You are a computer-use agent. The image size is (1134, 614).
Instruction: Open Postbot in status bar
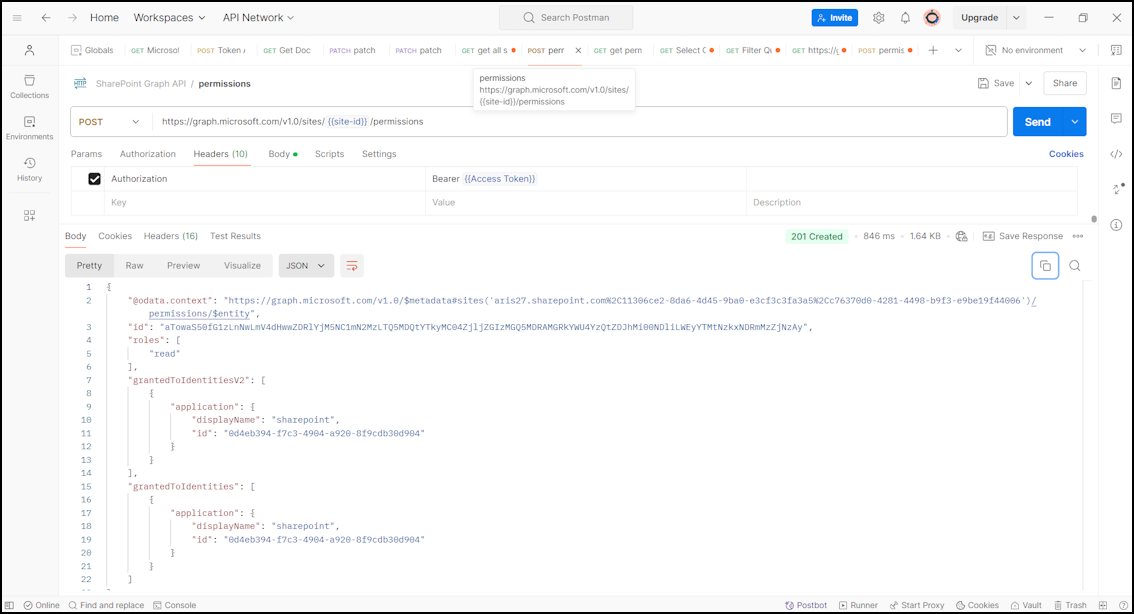click(806, 605)
